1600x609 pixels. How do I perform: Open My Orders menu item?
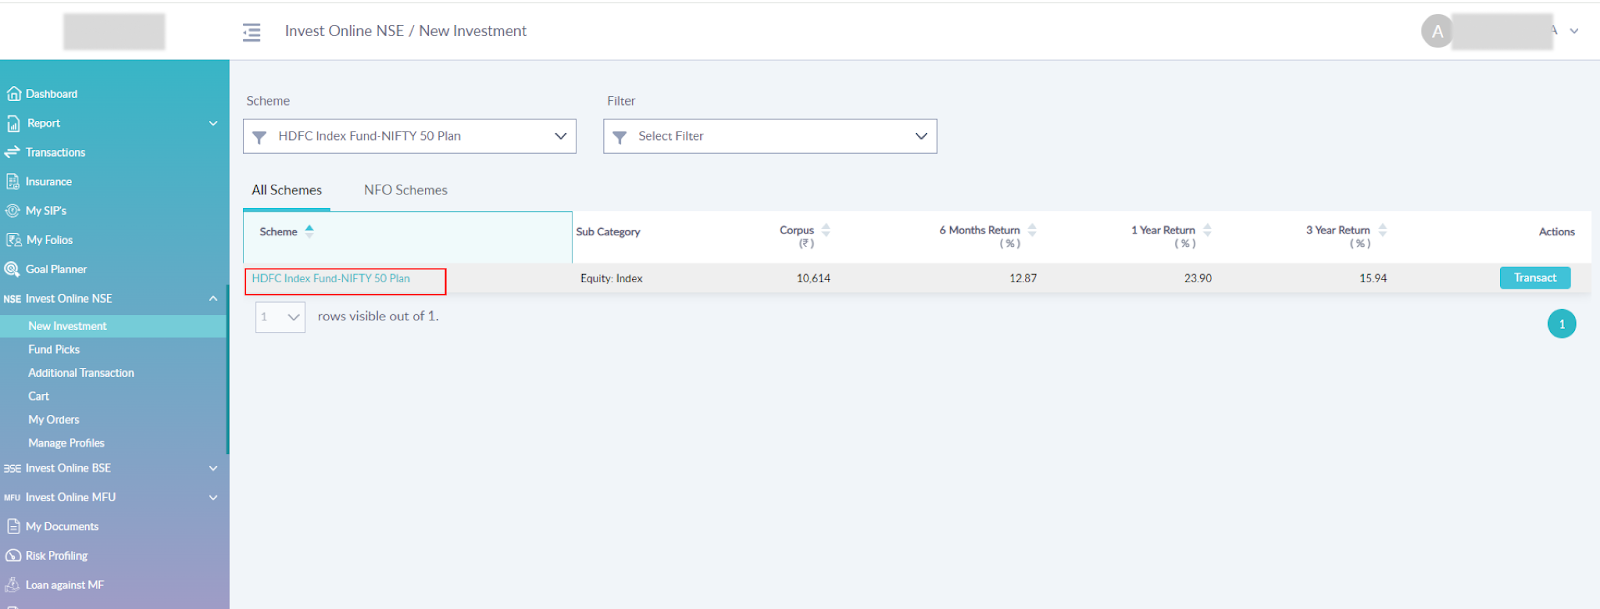pos(54,420)
